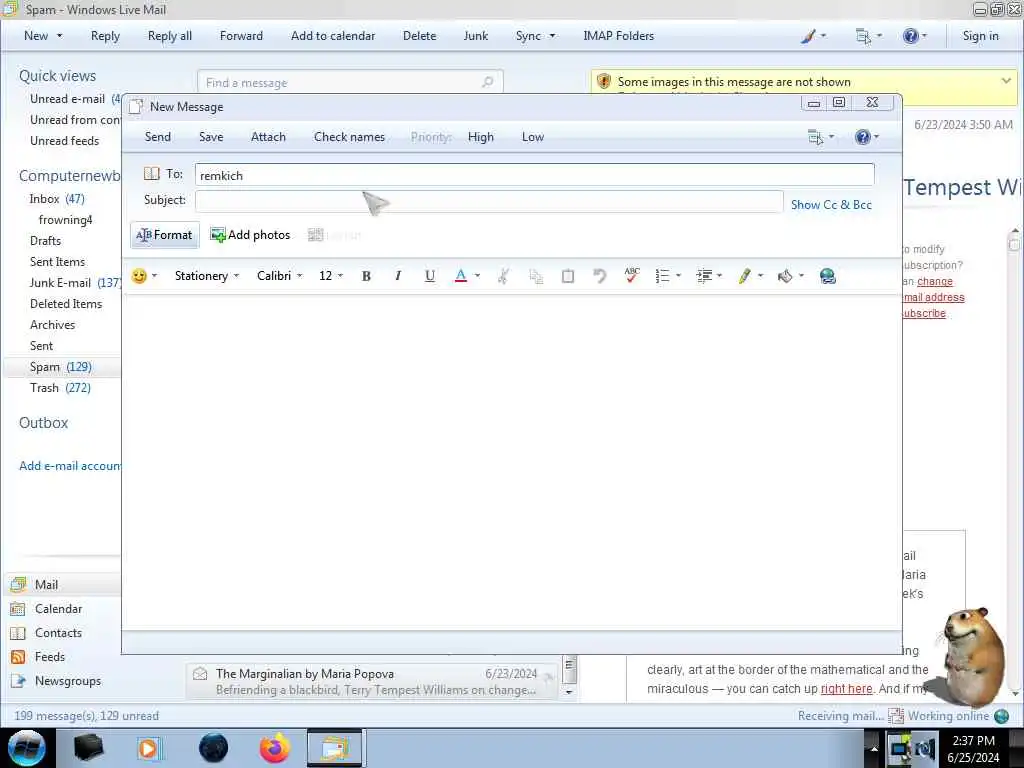
Task: Click the highlighter pen icon
Action: pyautogui.click(x=744, y=276)
